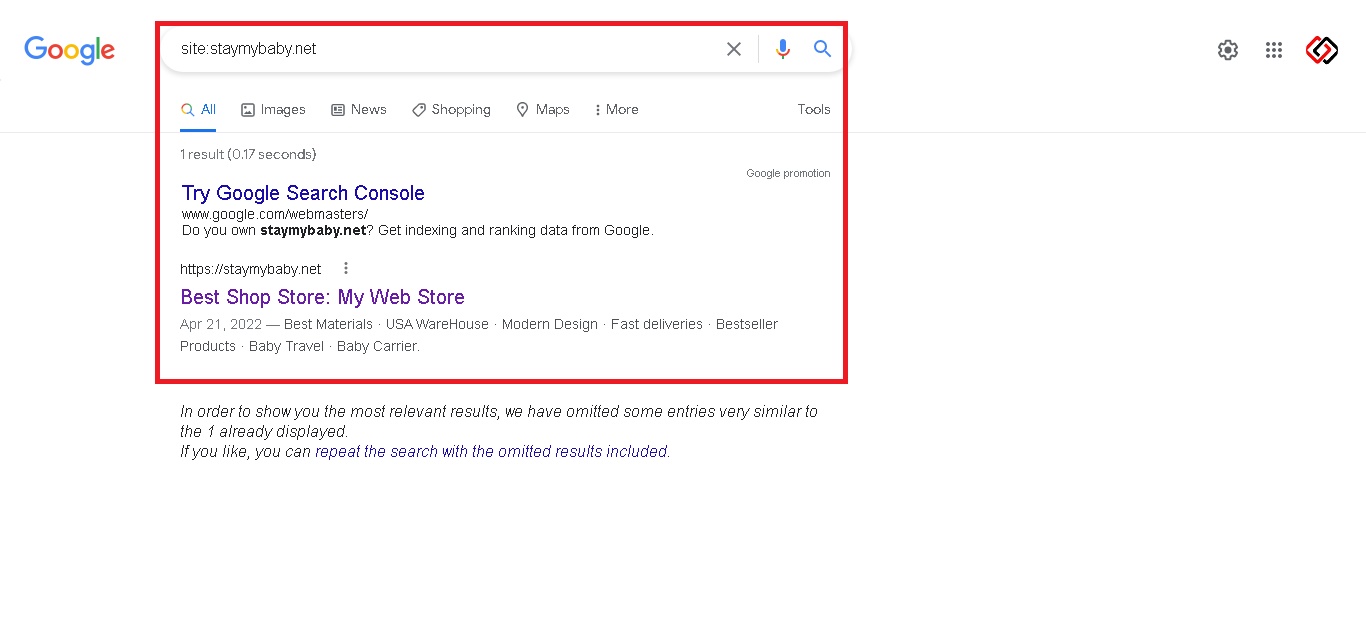Open Best Shop Store: My Web Store result
Screen dimensions: 1366x642
322,297
